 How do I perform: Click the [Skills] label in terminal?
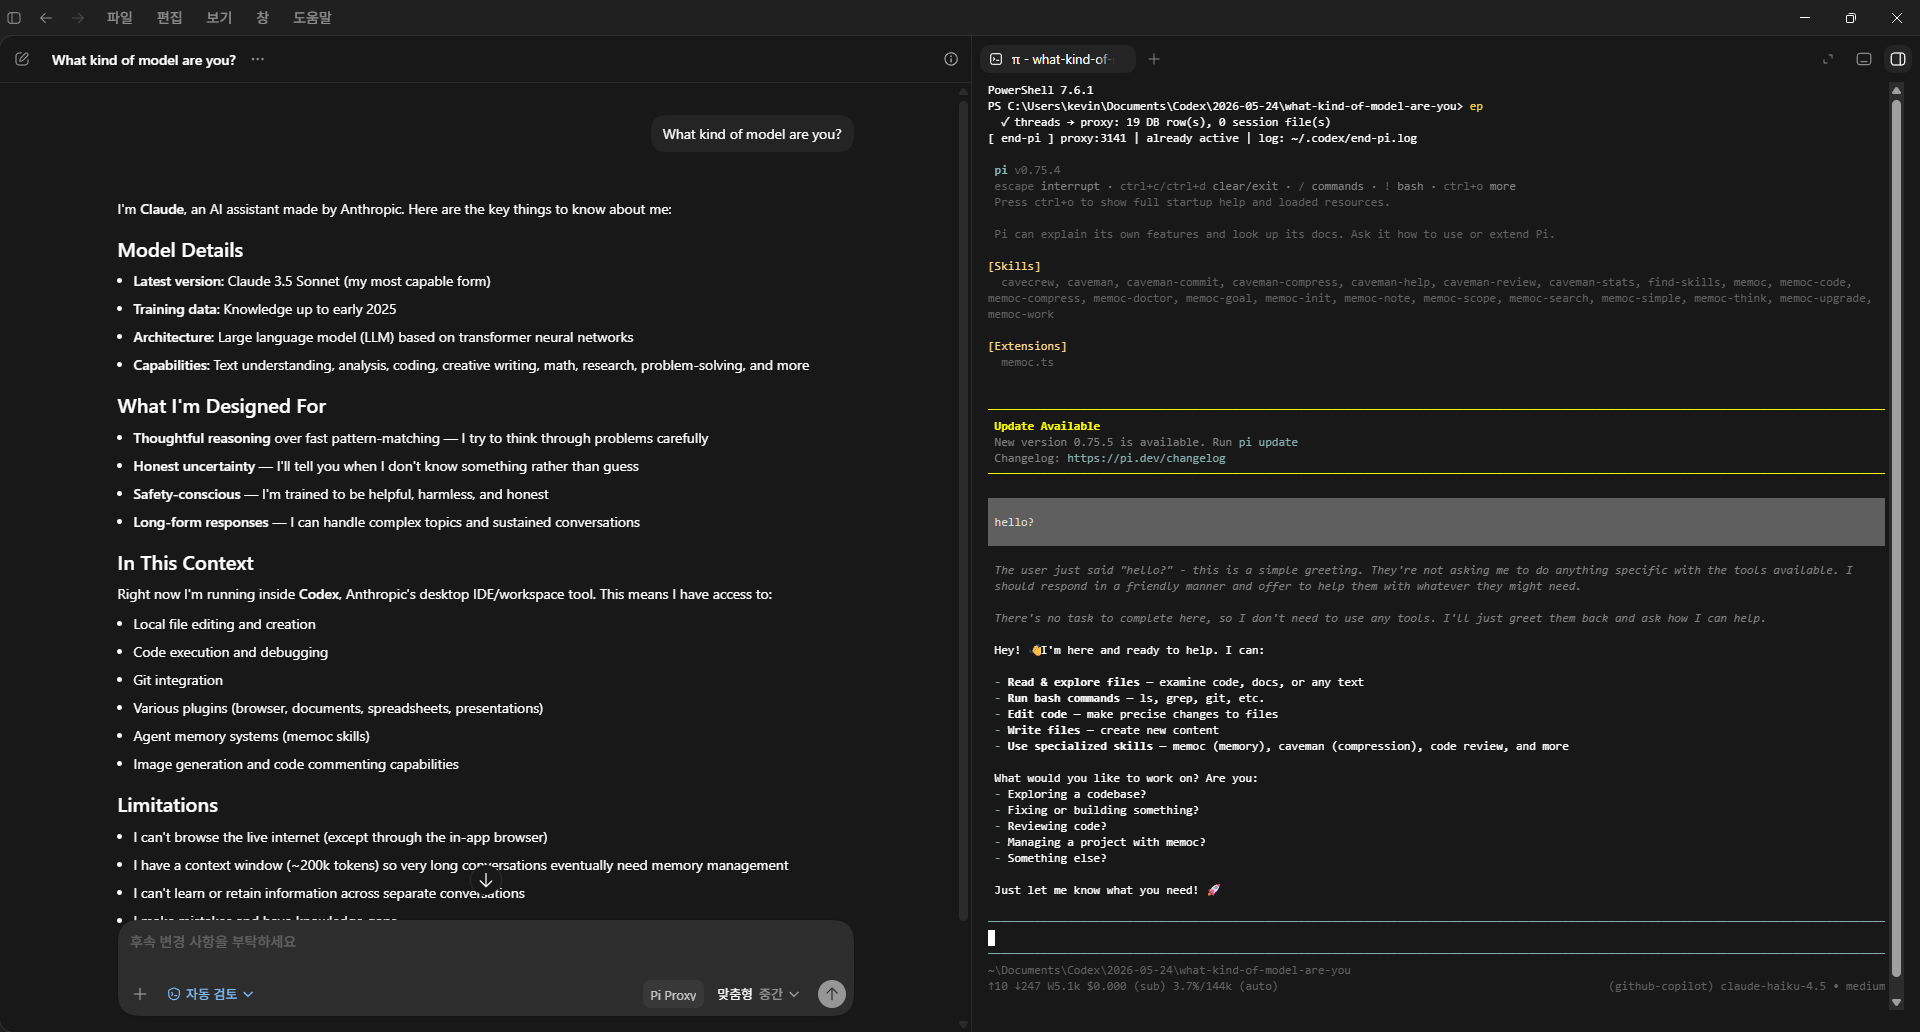pos(1014,266)
